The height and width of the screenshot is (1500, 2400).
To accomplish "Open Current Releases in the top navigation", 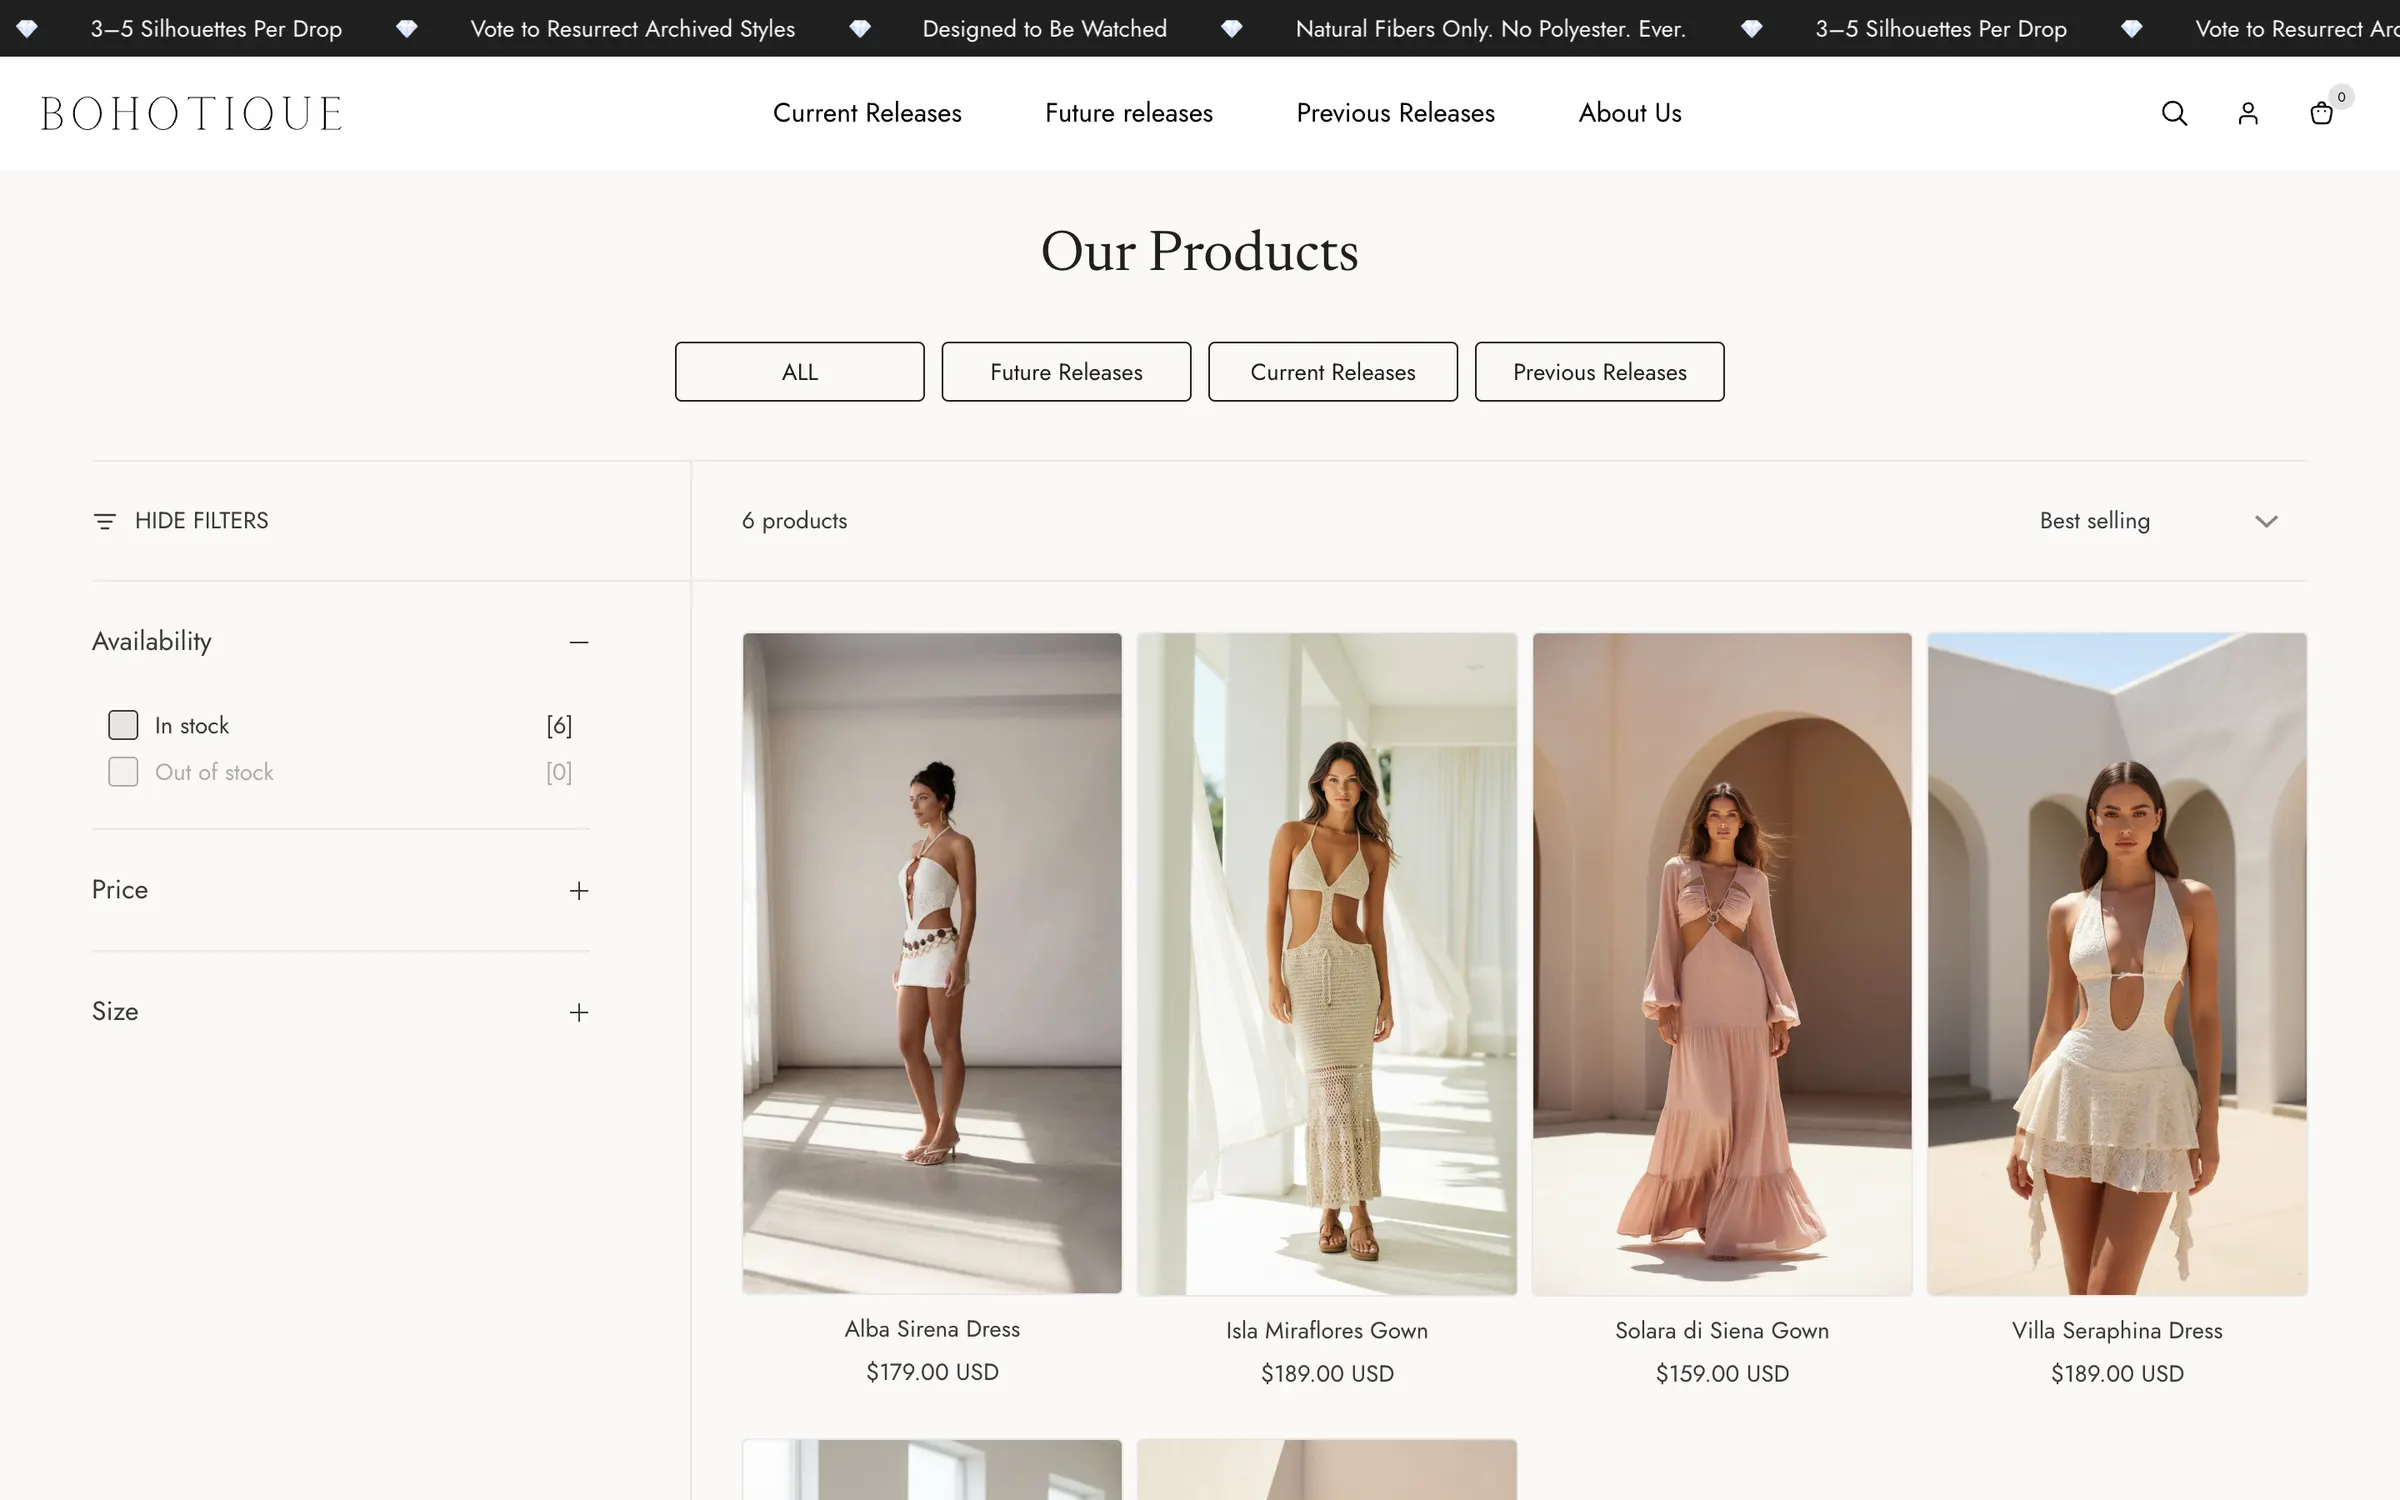I will pos(867,113).
